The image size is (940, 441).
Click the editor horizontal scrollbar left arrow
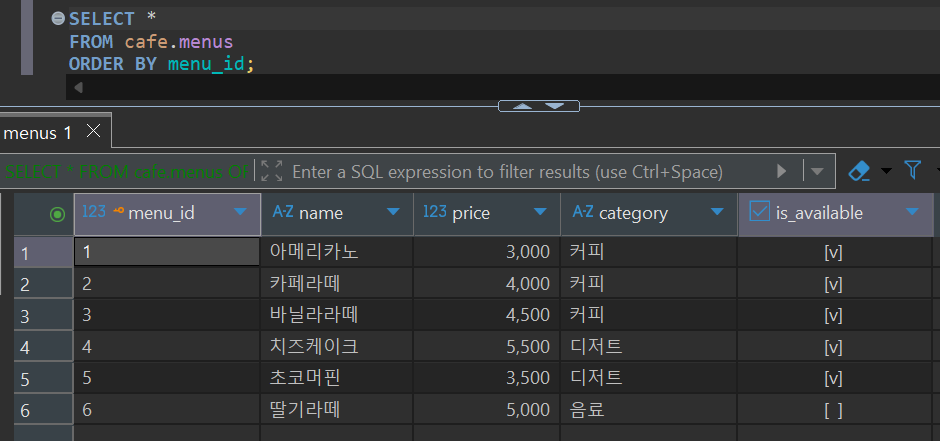click(78, 88)
